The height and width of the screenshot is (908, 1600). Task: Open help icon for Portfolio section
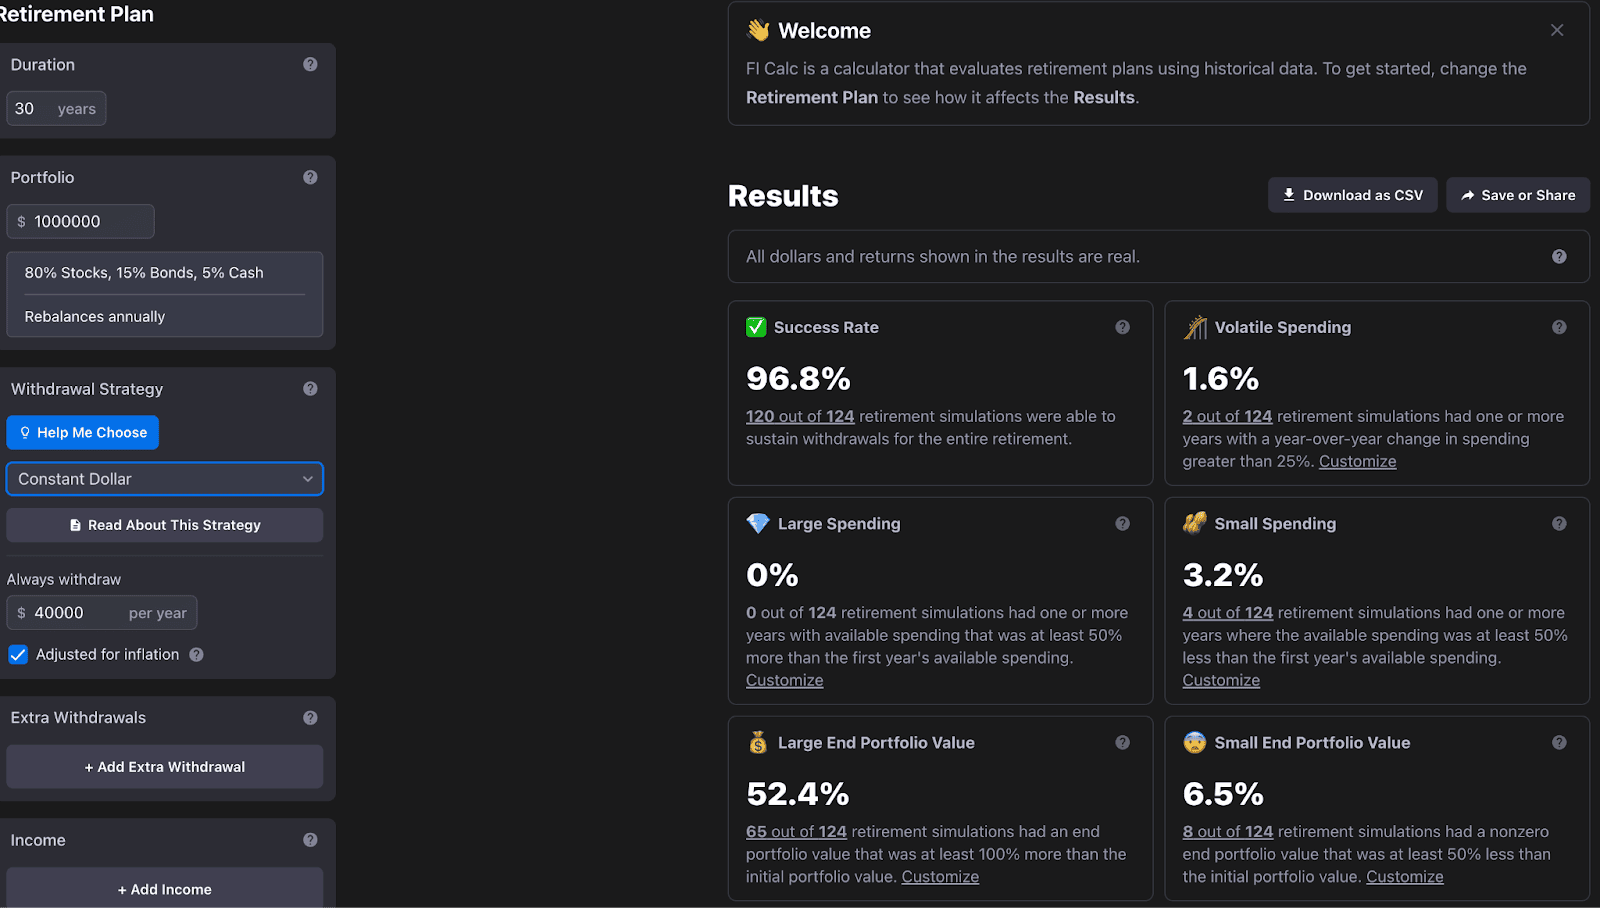pos(310,177)
